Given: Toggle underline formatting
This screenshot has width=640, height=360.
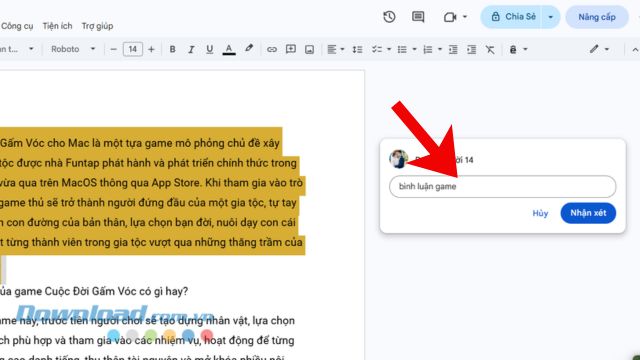Looking at the screenshot, I should pos(209,49).
